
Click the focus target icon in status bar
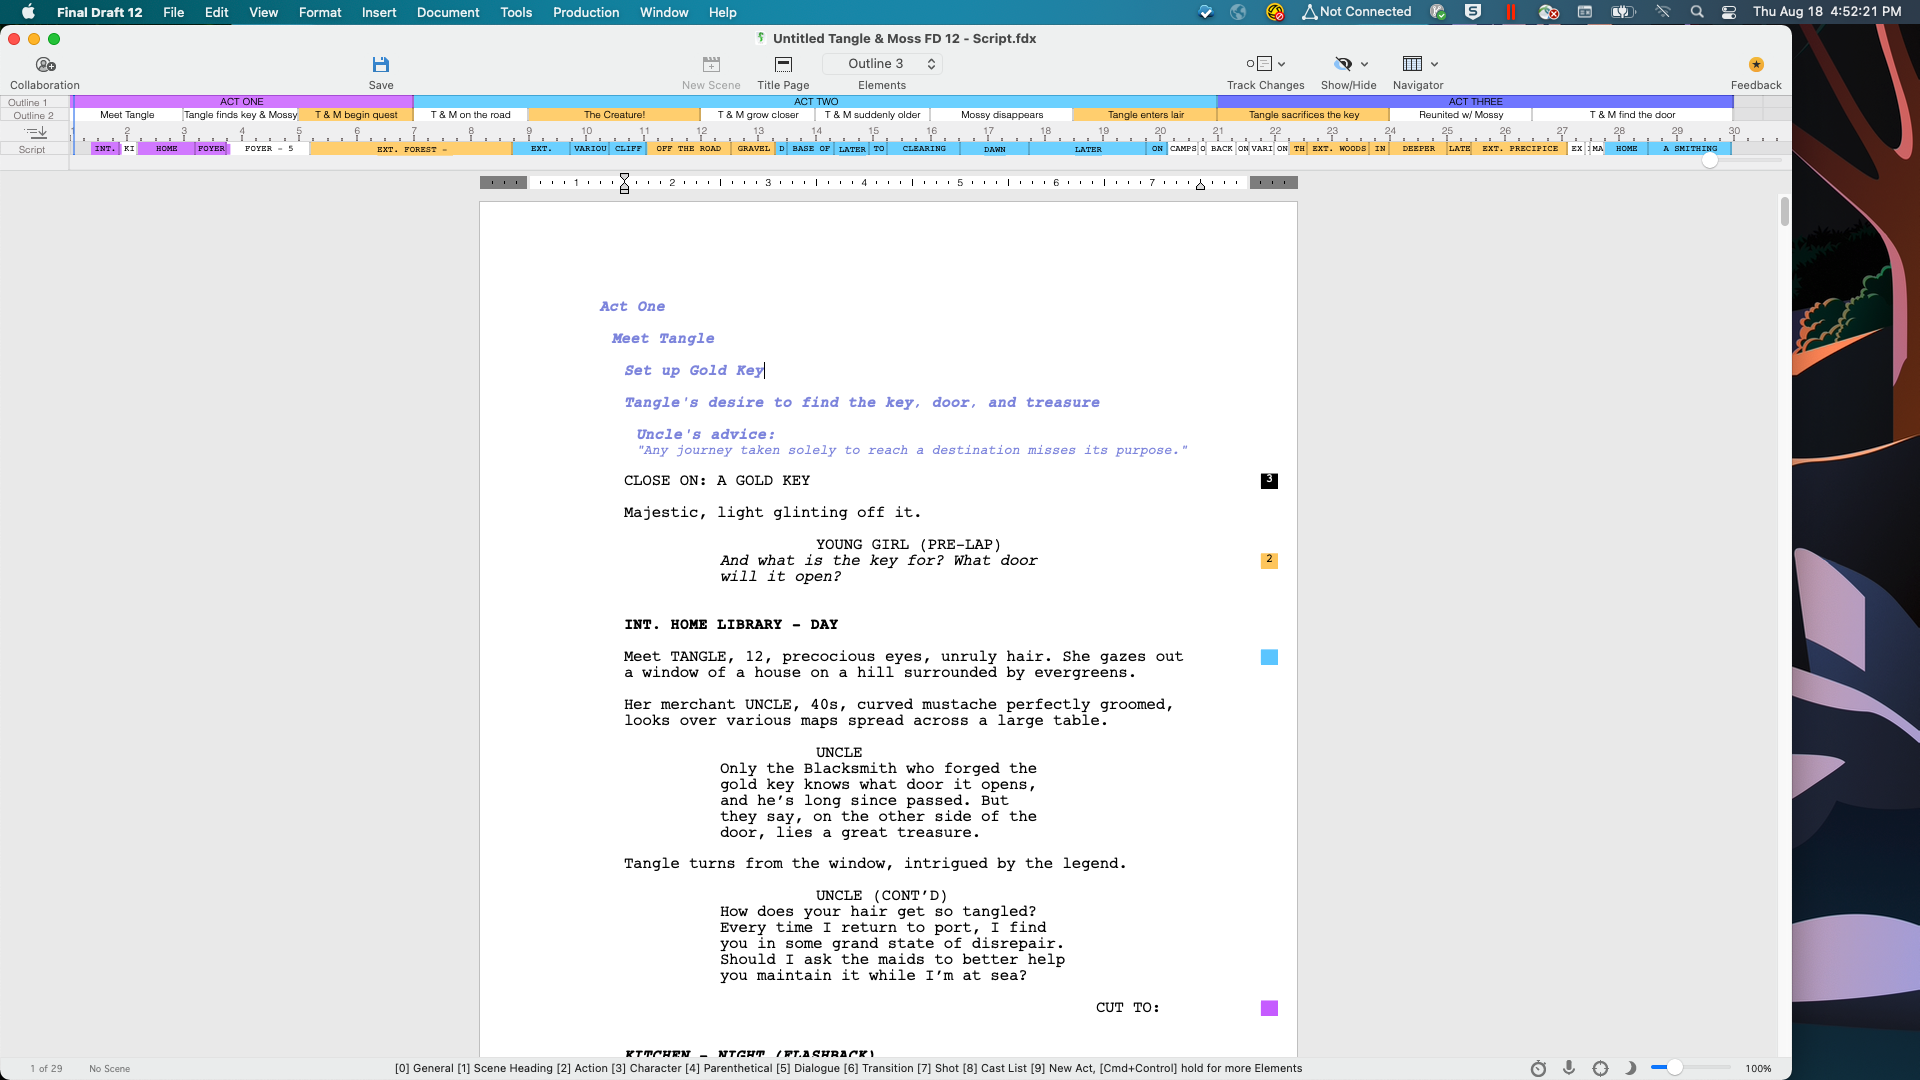1600,1068
